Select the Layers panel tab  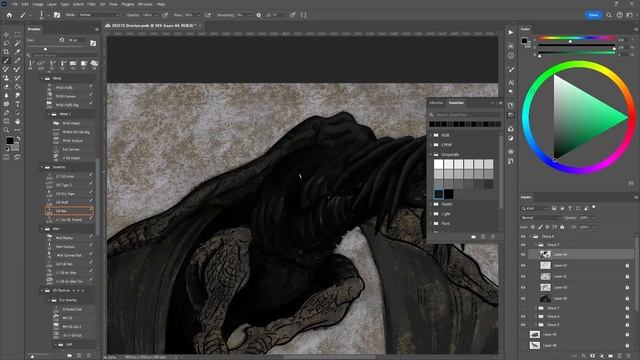[526, 197]
